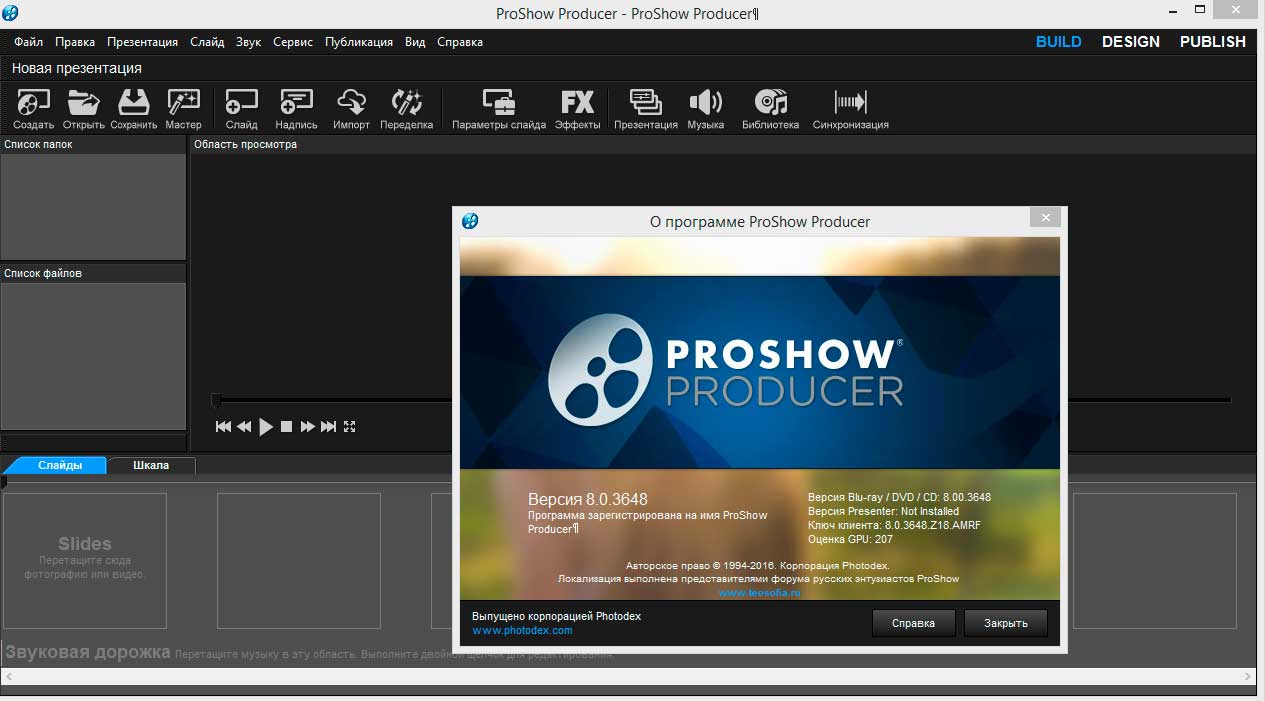
Task: Click the rewind playback button
Action: pyautogui.click(x=244, y=427)
